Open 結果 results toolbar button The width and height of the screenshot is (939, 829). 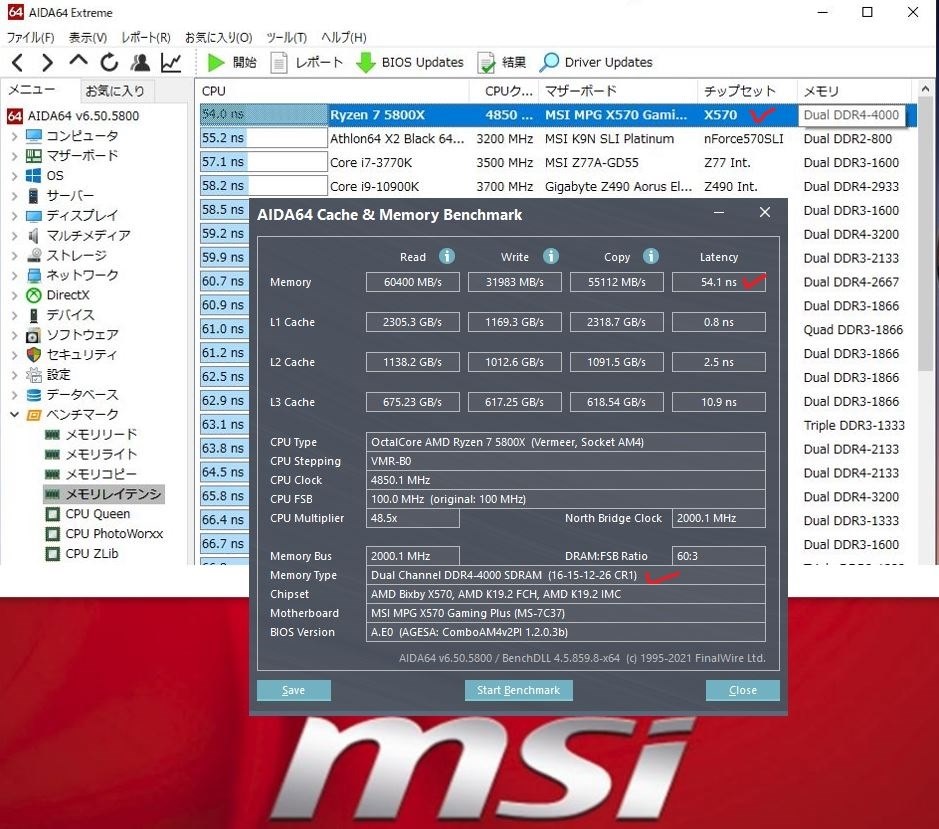[x=502, y=62]
